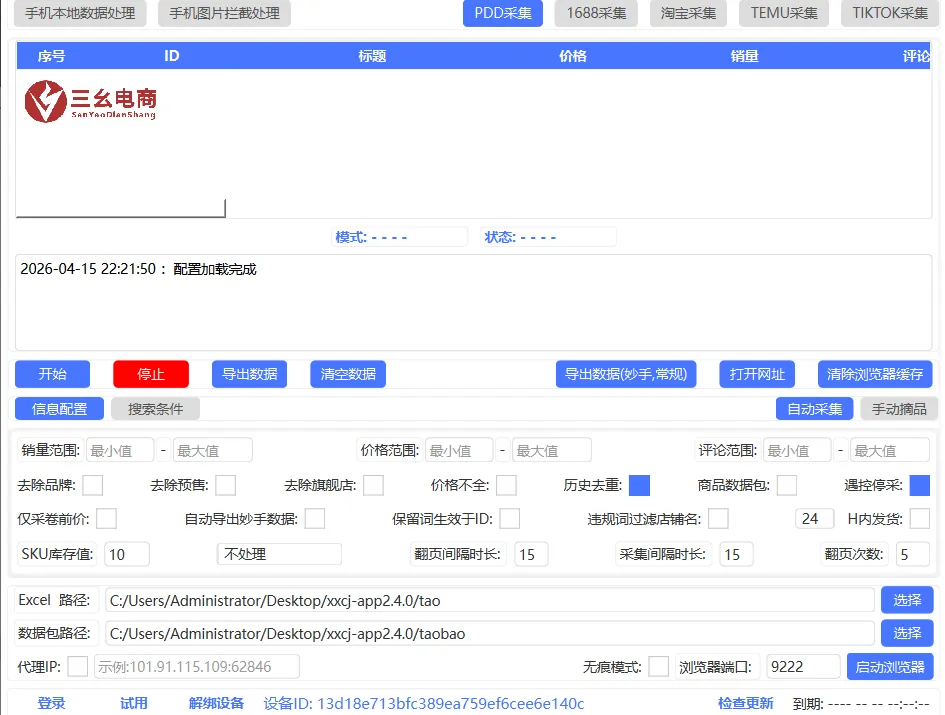Open the 淘宝采集 tab
The width and height of the screenshot is (945, 715).
click(x=688, y=13)
